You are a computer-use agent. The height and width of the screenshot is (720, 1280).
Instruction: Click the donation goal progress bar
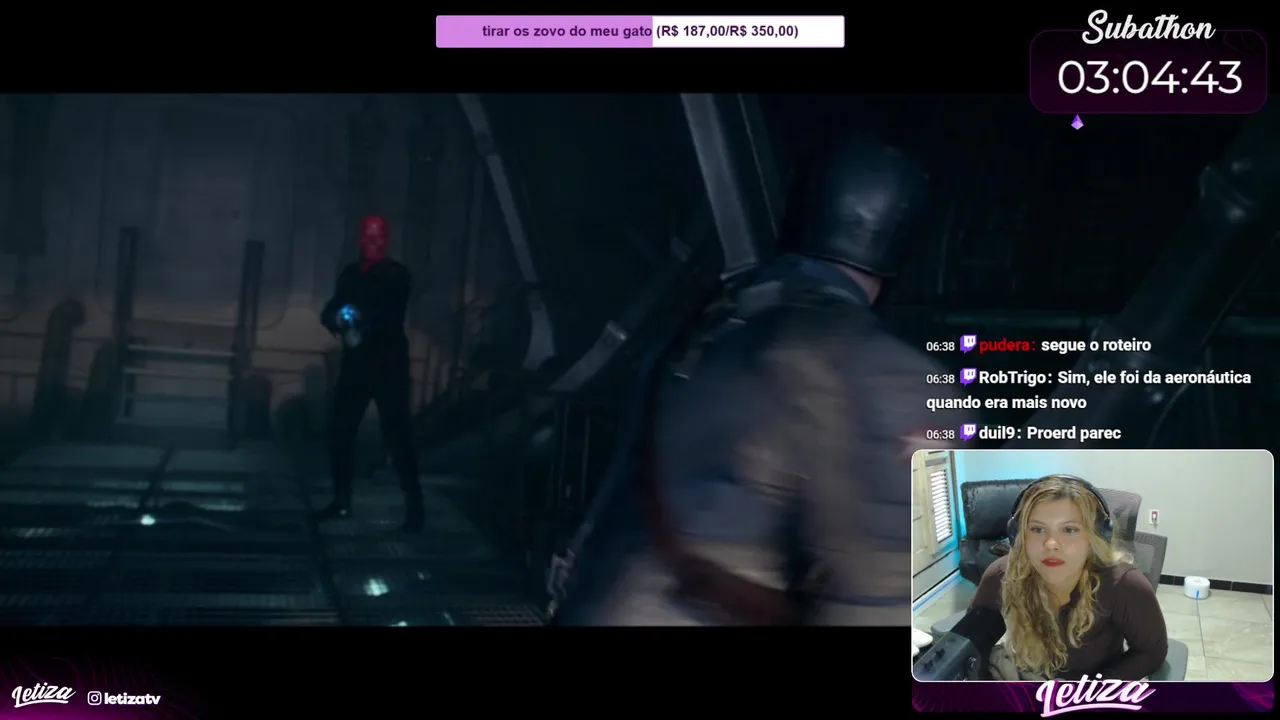[x=640, y=31]
